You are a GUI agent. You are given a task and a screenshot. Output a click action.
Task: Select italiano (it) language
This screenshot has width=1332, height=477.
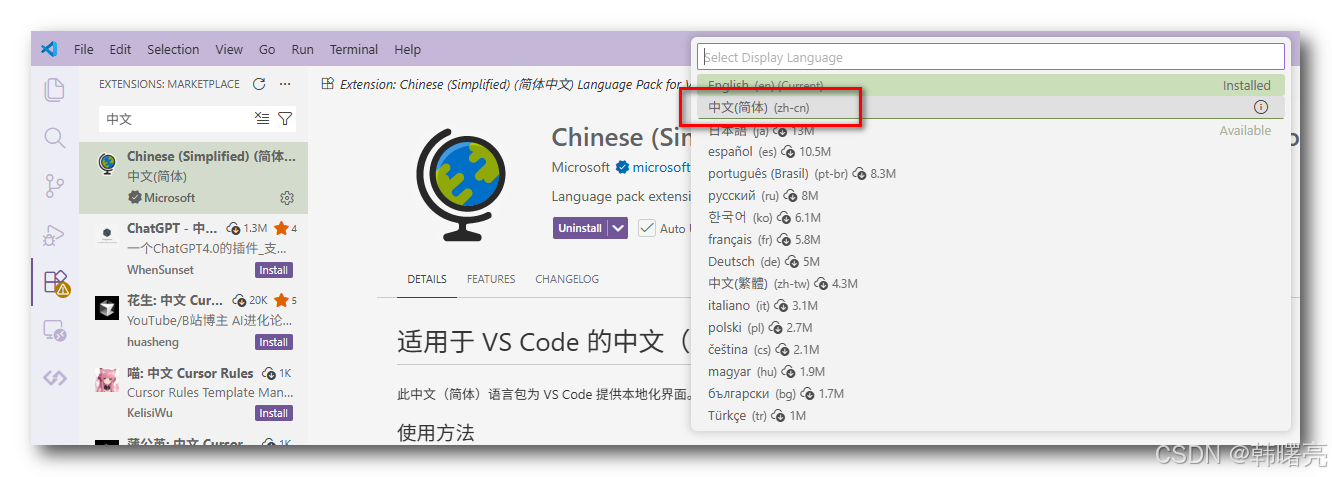990,306
